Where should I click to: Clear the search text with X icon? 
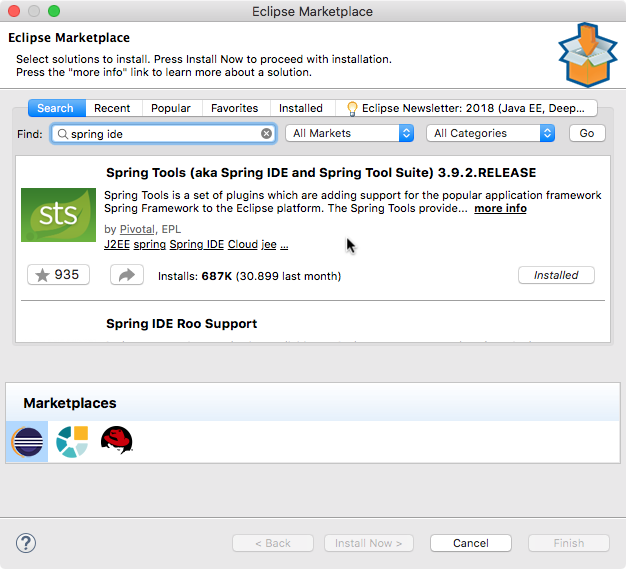267,133
